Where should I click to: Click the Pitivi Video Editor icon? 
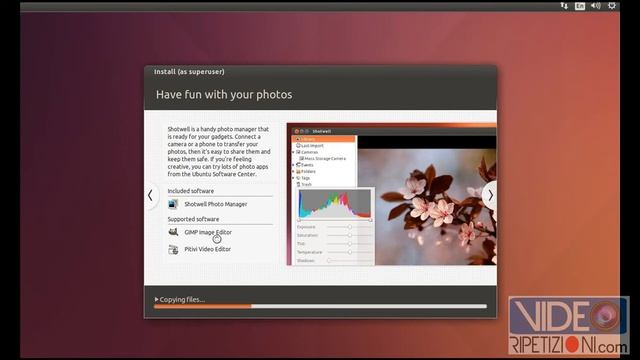[x=173, y=249]
